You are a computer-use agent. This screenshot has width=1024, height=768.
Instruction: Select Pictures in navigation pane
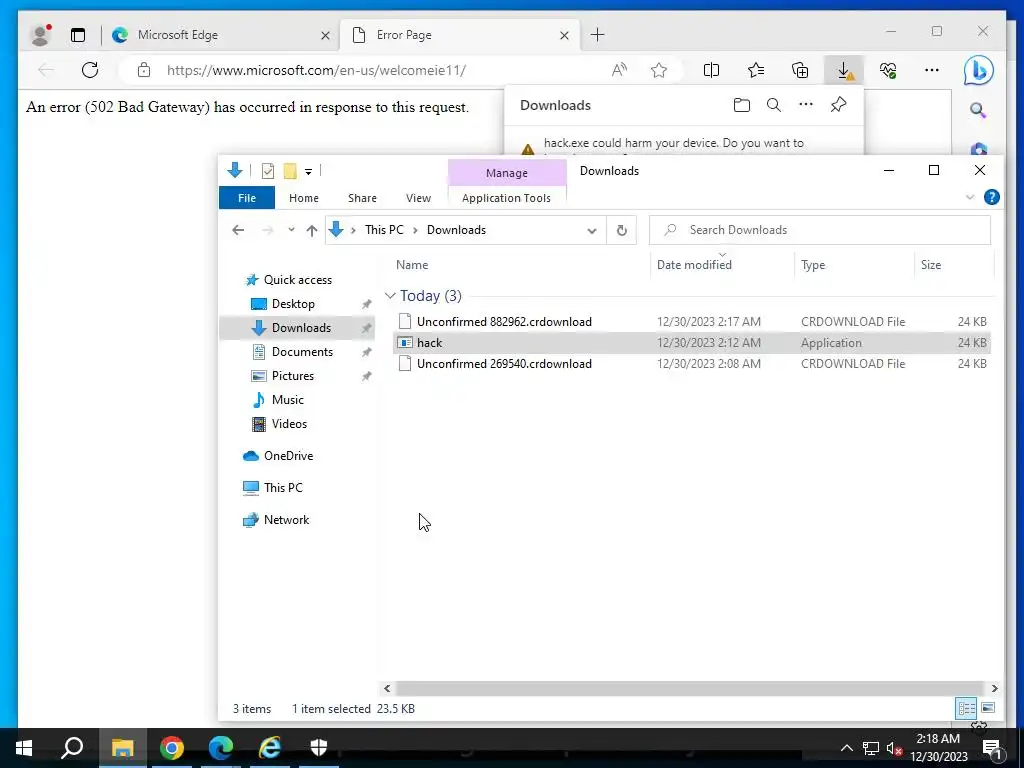293,376
